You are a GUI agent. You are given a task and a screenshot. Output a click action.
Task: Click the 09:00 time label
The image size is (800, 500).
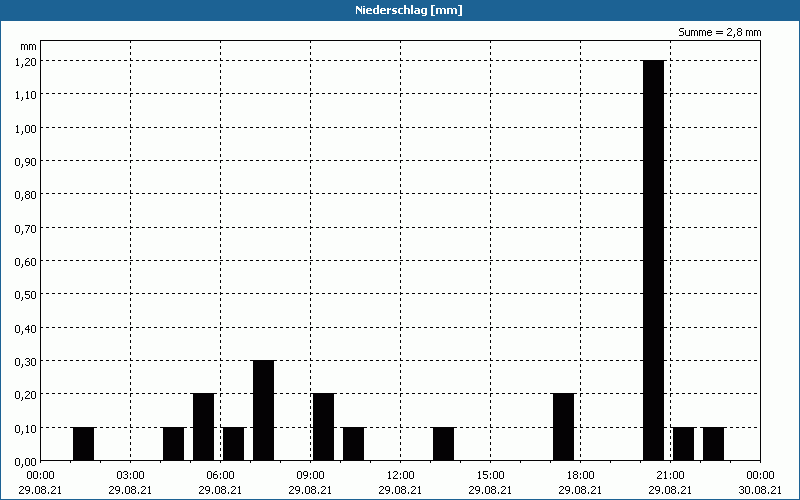click(x=310, y=476)
